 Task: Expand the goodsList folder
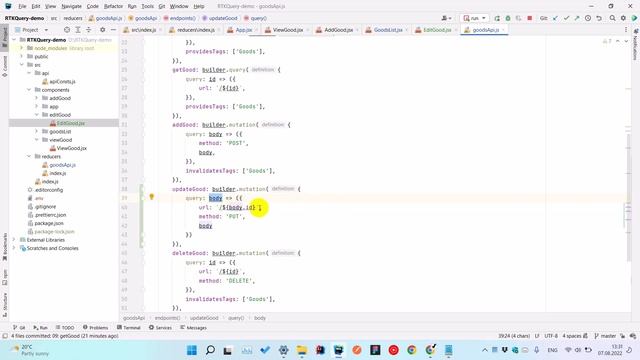36,131
